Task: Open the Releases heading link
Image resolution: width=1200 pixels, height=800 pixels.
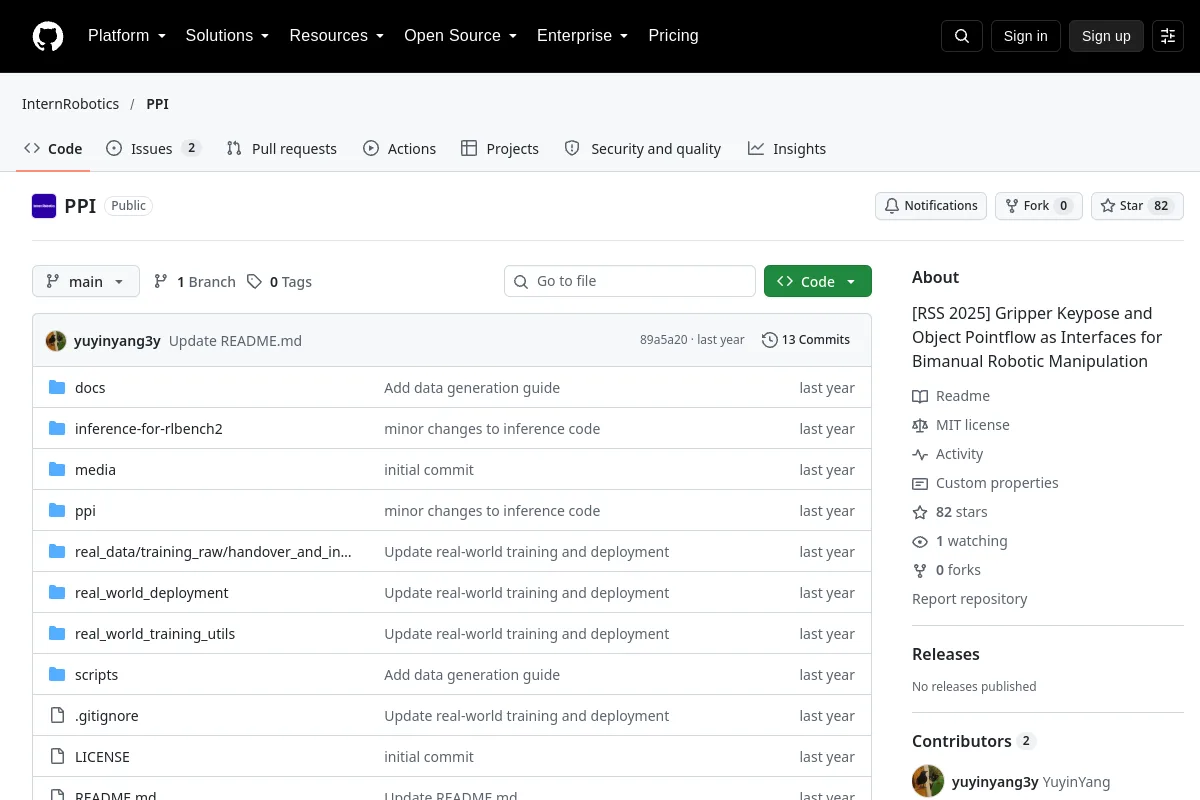Action: (x=946, y=654)
